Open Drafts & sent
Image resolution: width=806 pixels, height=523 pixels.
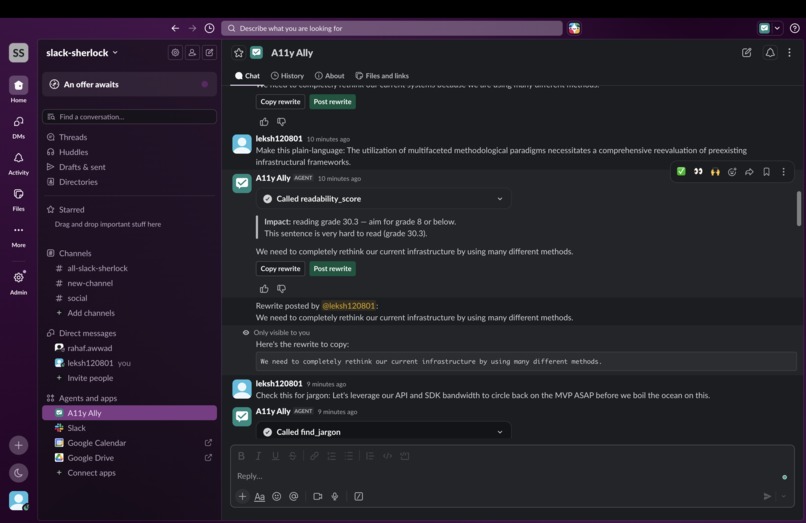(x=82, y=167)
